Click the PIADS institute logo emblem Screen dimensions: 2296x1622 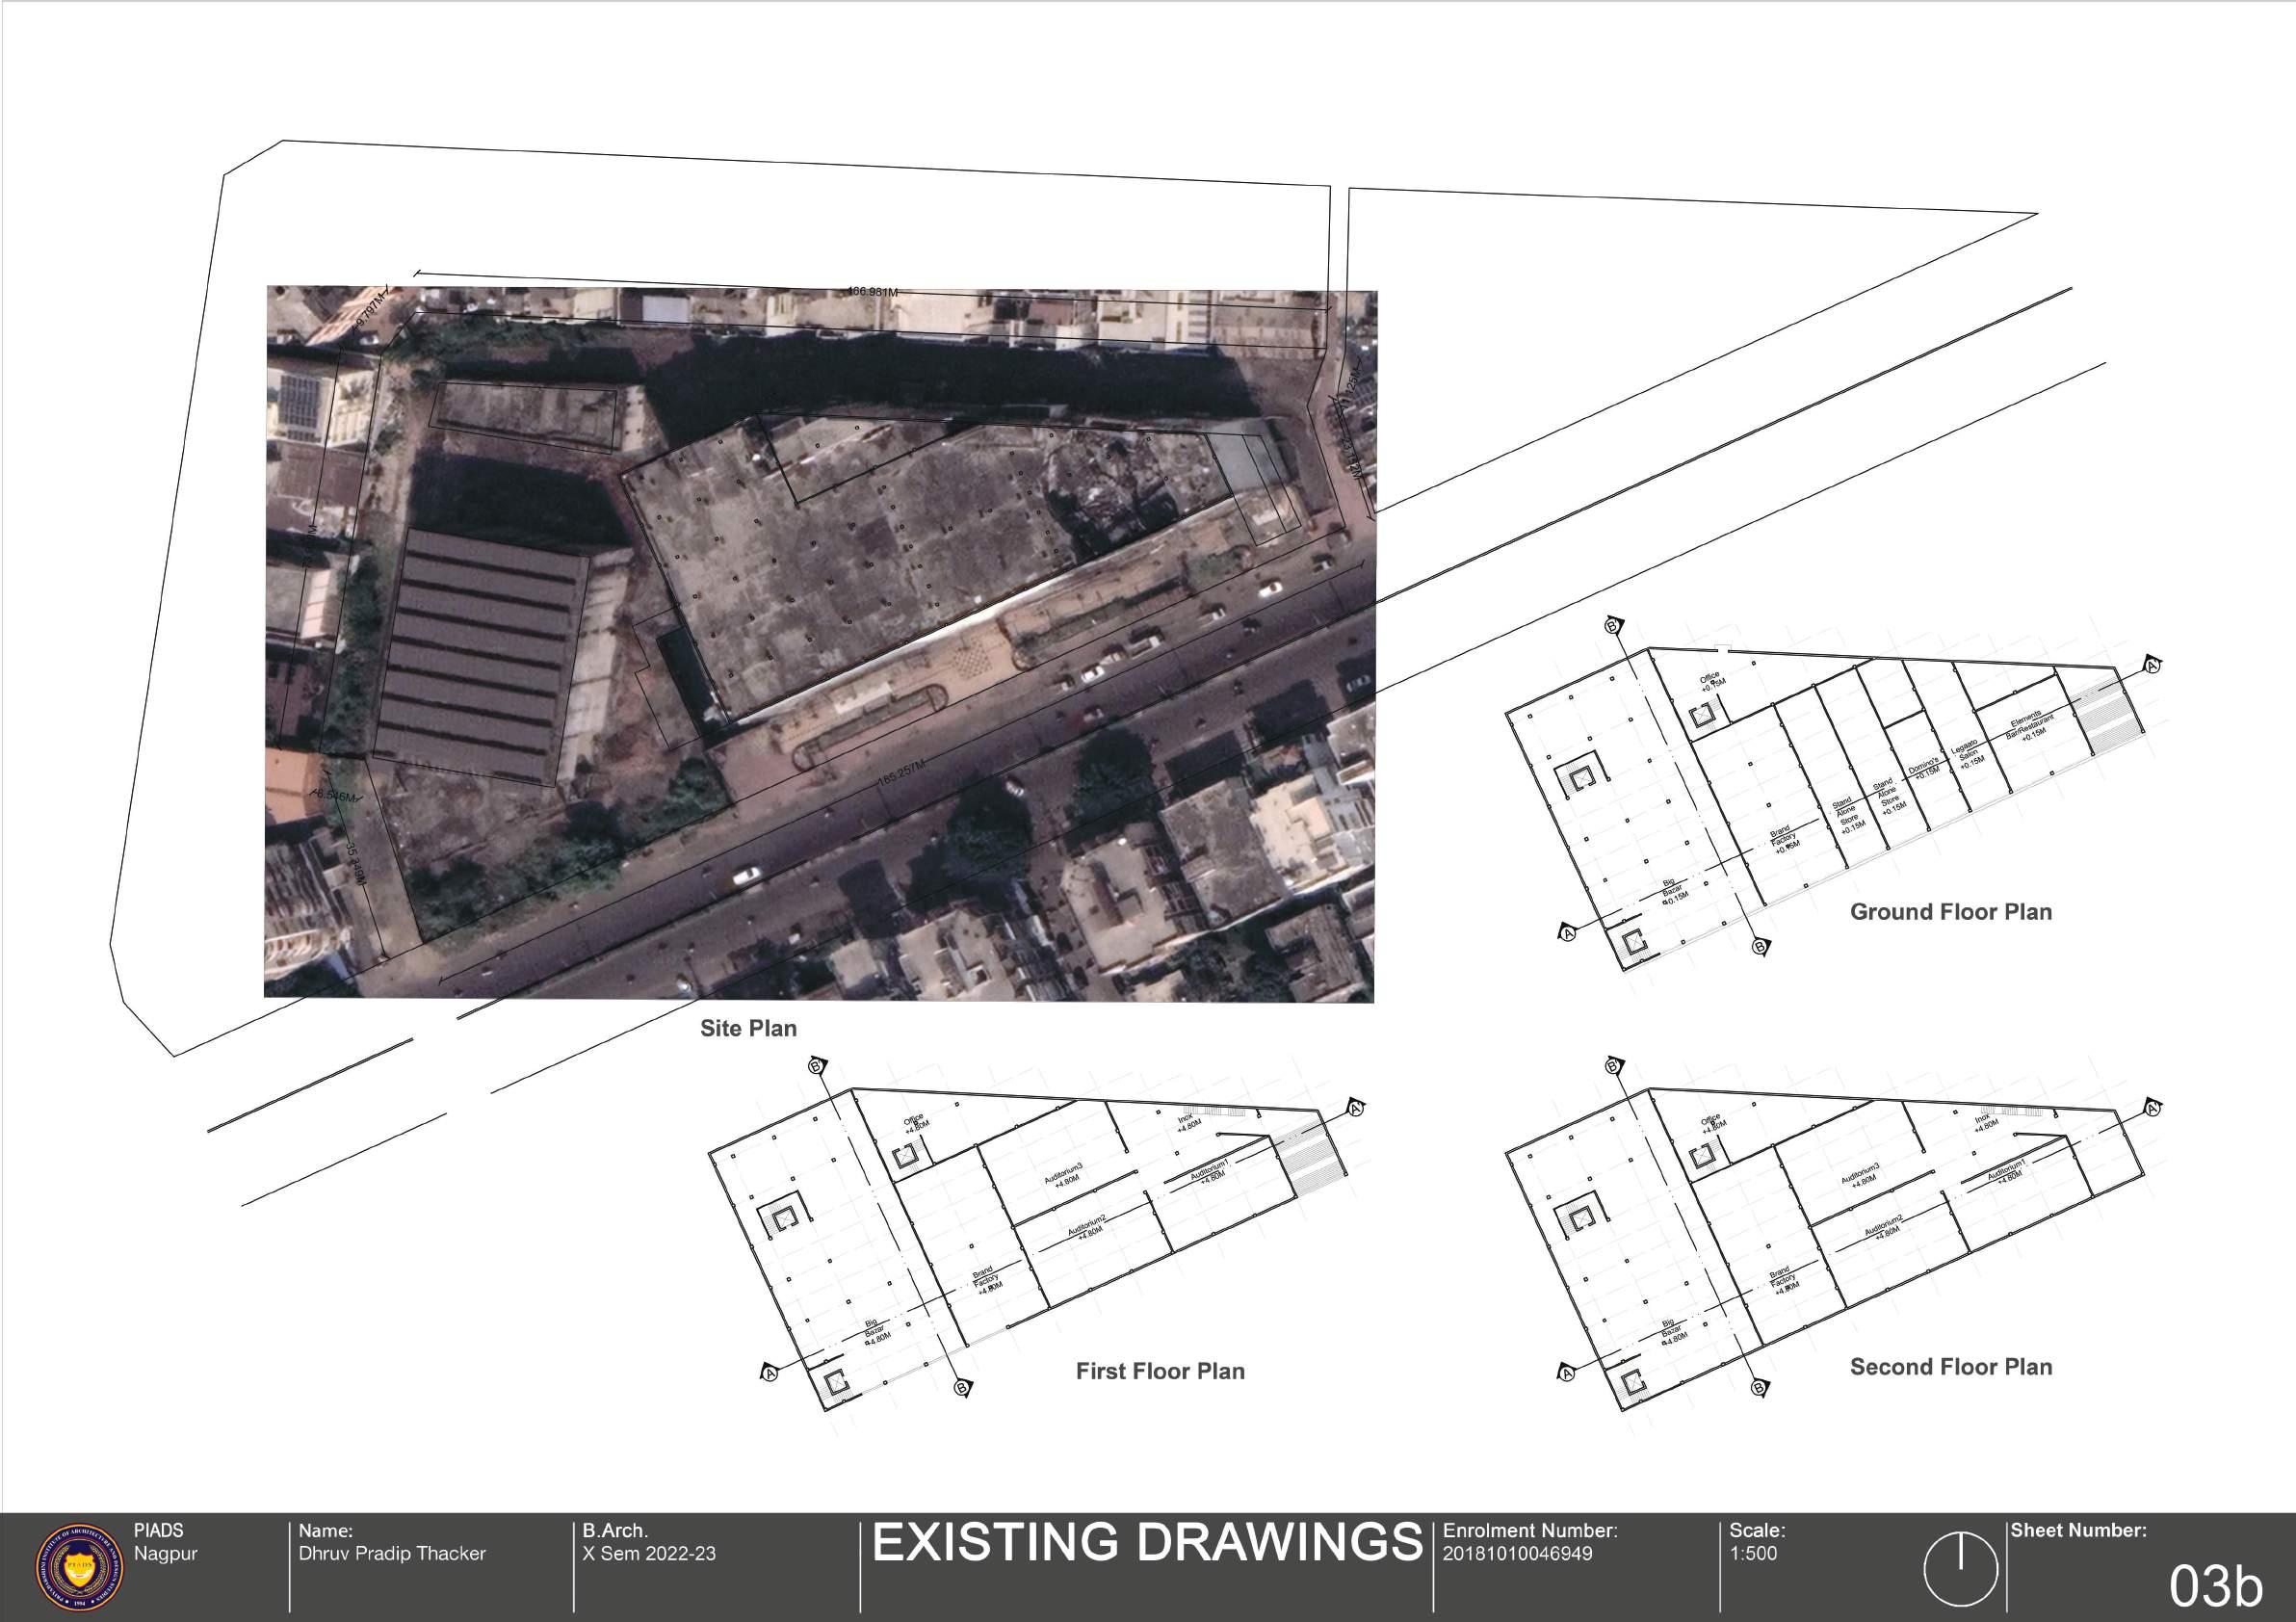tap(82, 1567)
